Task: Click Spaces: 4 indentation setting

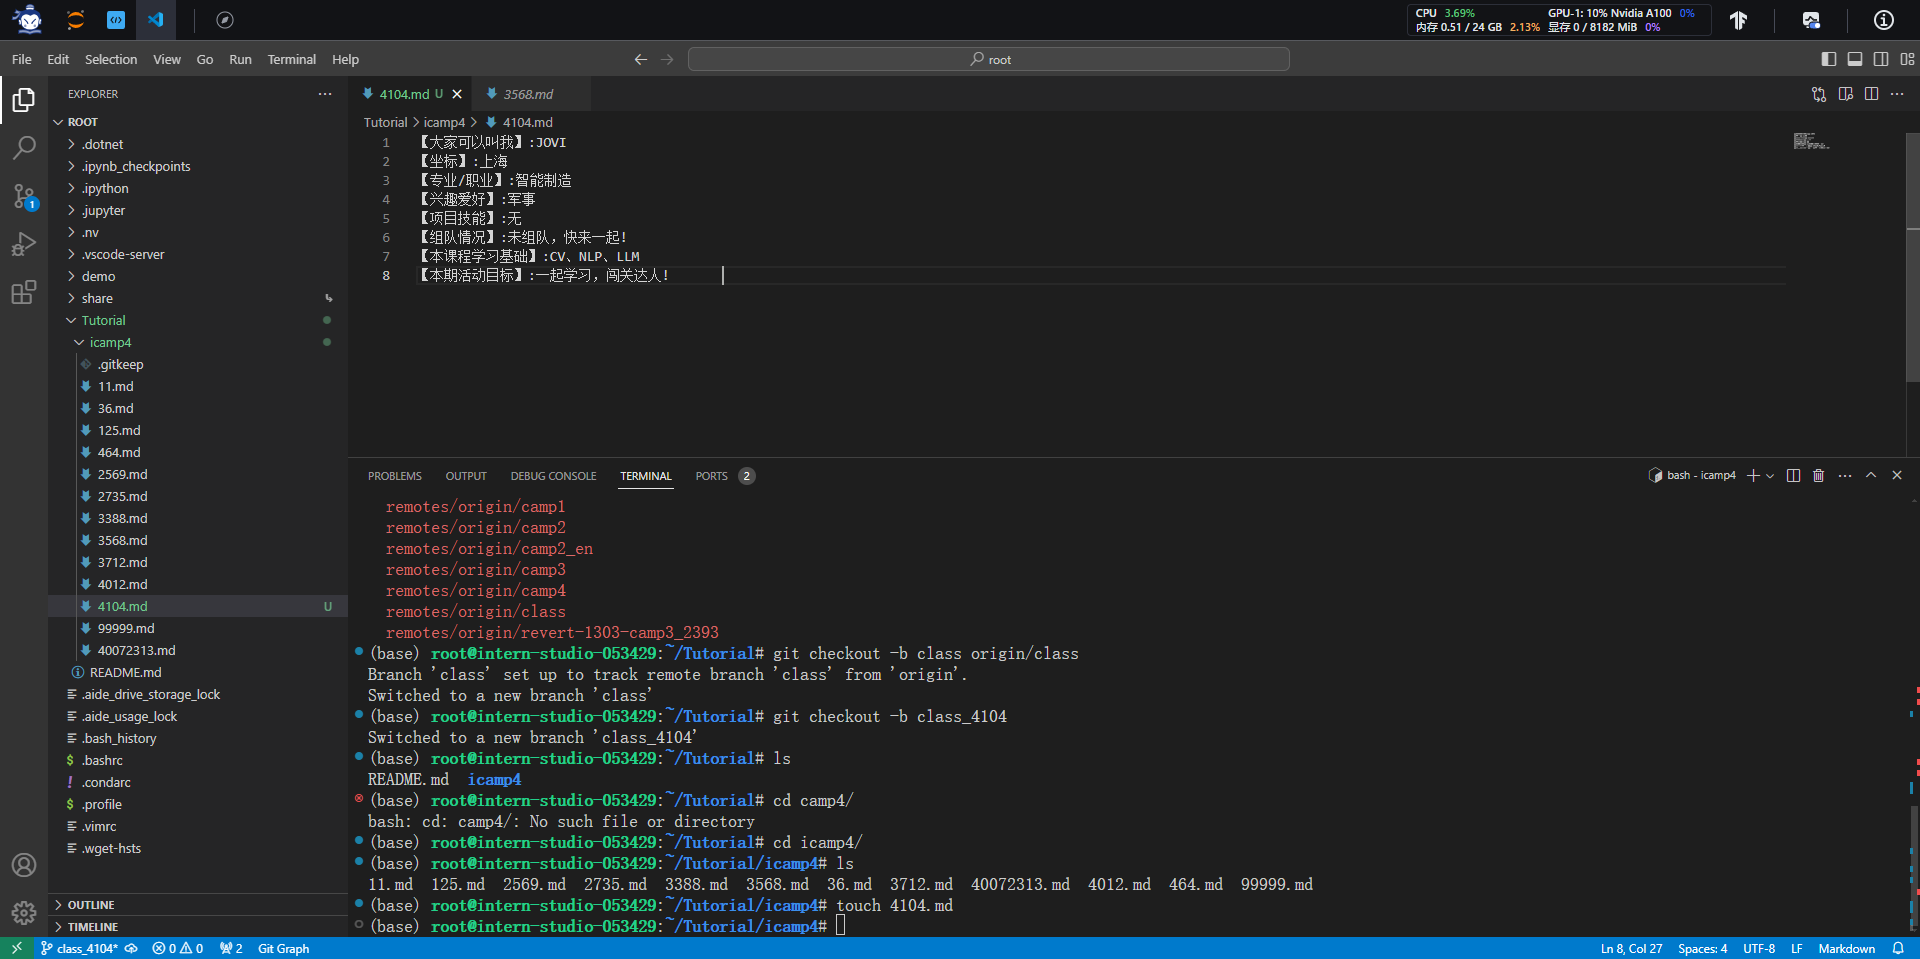Action: click(x=1702, y=948)
